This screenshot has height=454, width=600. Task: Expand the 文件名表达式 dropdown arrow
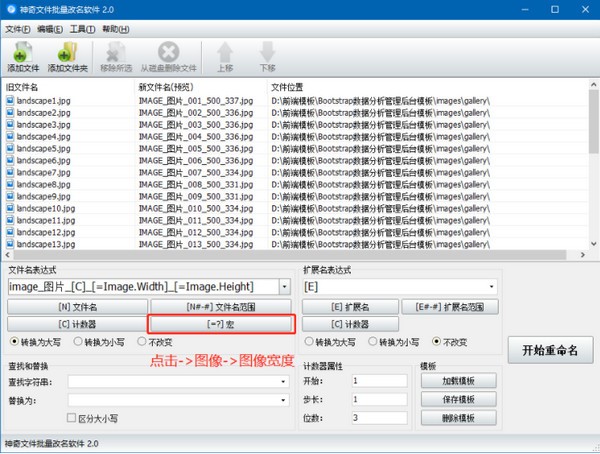285,287
